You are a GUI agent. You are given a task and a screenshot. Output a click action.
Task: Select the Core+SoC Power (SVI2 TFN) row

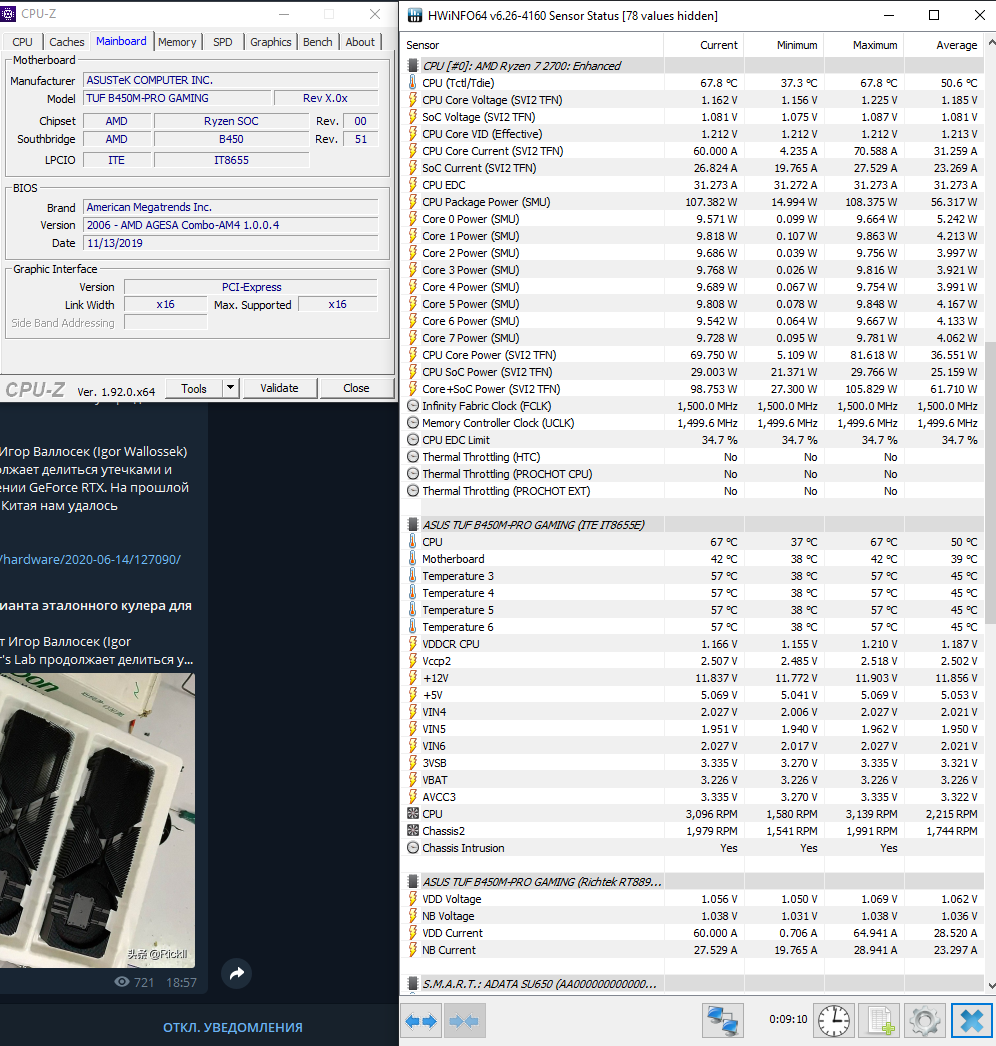tap(694, 389)
